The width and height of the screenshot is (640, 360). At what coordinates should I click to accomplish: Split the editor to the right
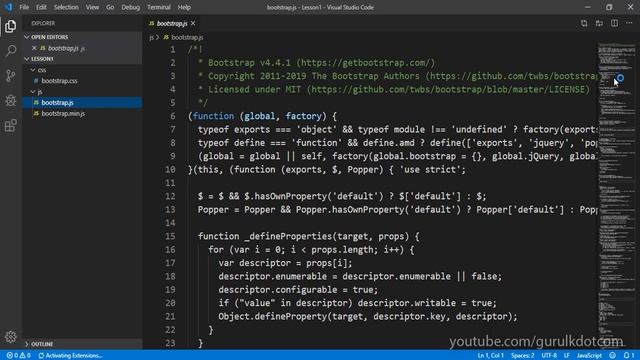614,23
